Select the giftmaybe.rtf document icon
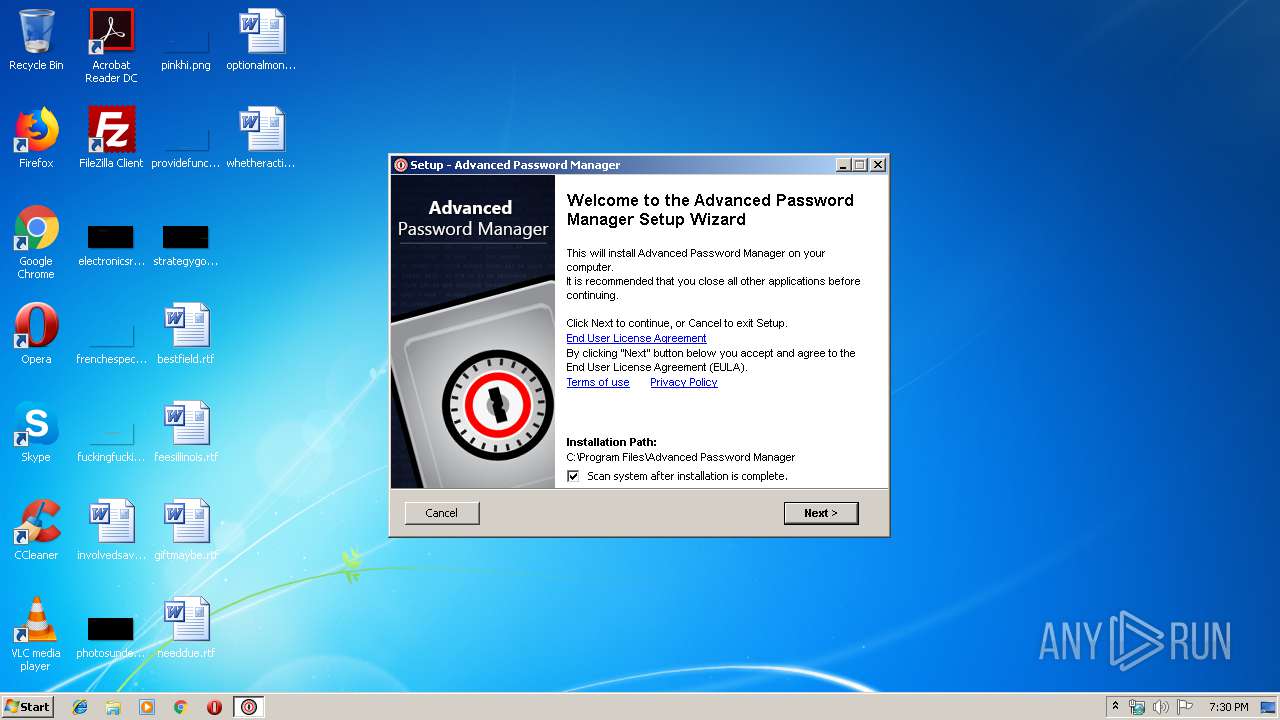The height and width of the screenshot is (720, 1280). pyautogui.click(x=186, y=530)
